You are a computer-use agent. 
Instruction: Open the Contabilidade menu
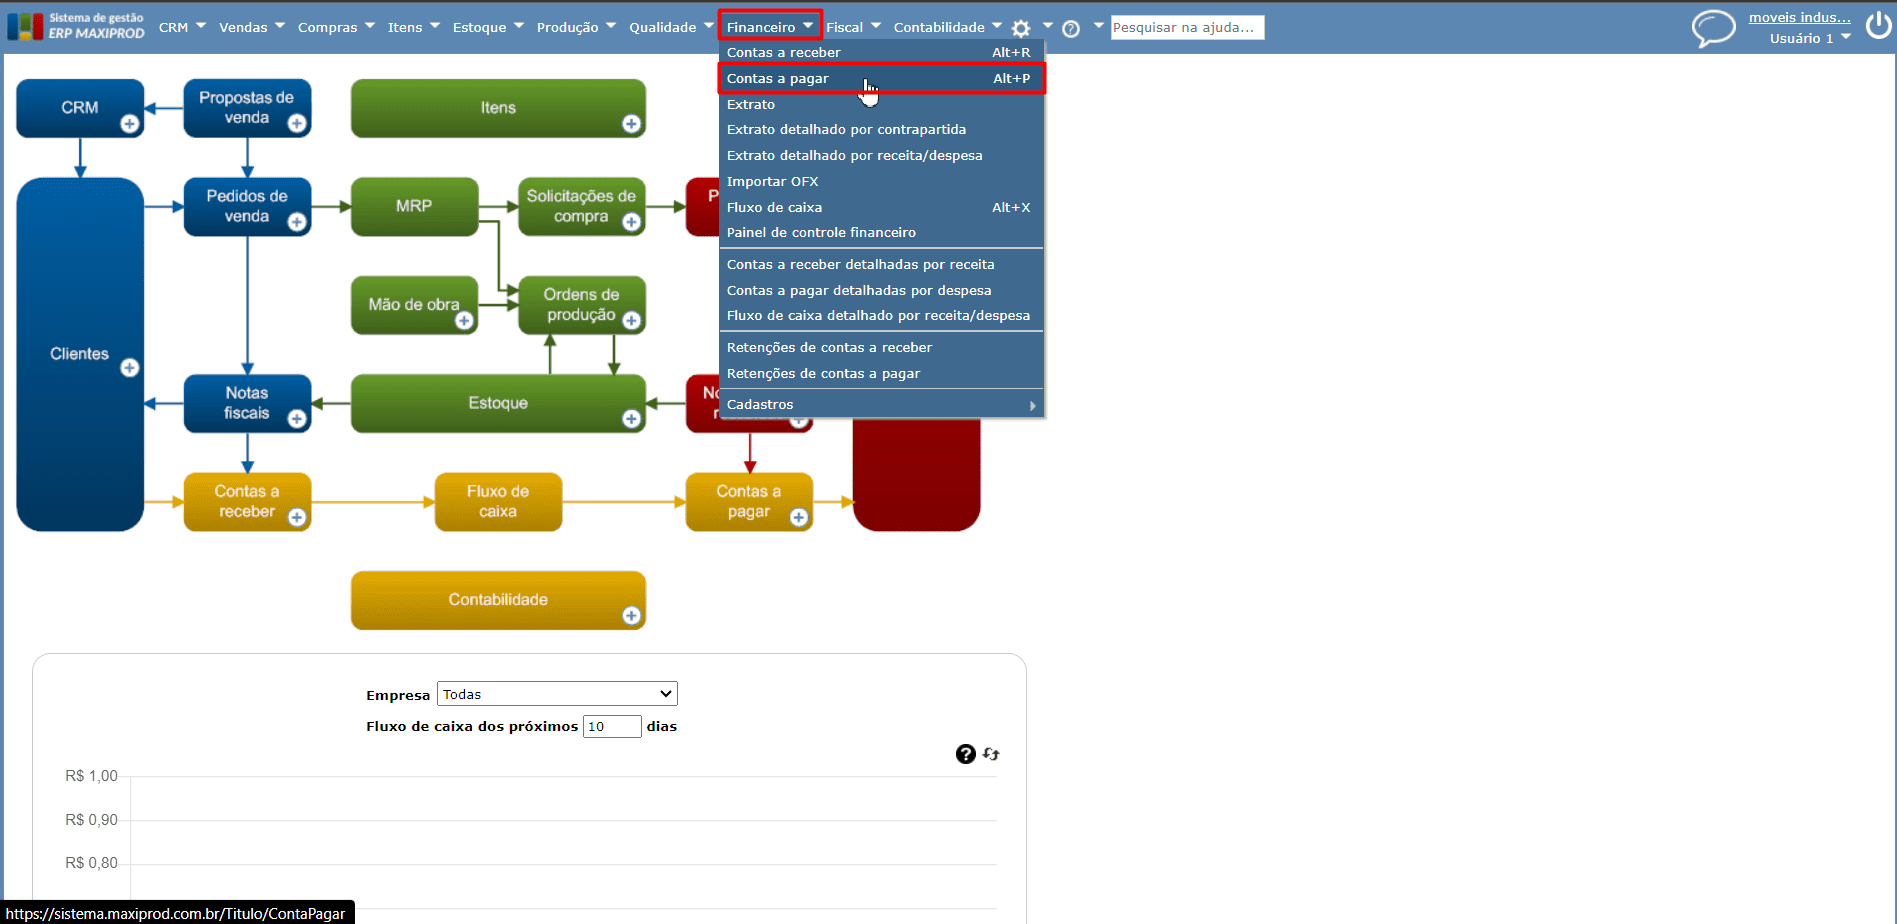pyautogui.click(x=947, y=27)
